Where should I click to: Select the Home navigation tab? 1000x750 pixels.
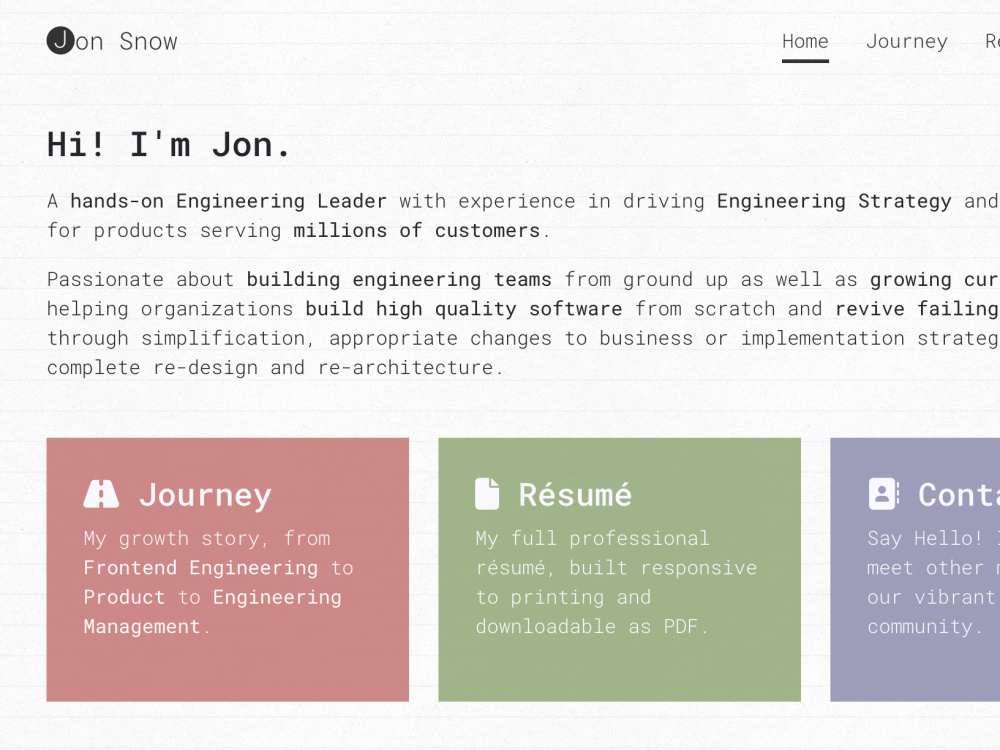click(805, 41)
